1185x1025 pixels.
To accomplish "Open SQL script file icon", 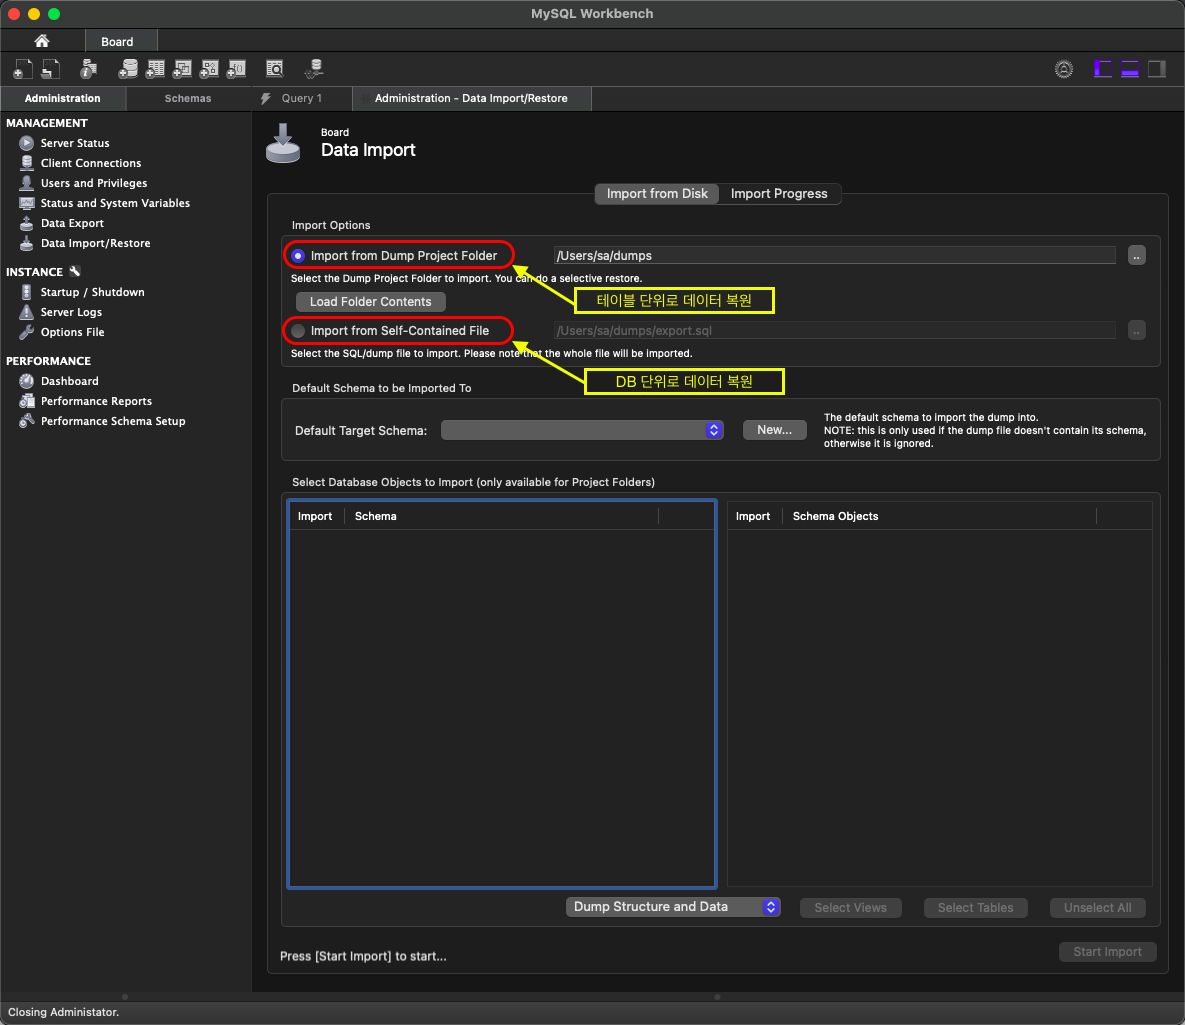I will point(51,70).
